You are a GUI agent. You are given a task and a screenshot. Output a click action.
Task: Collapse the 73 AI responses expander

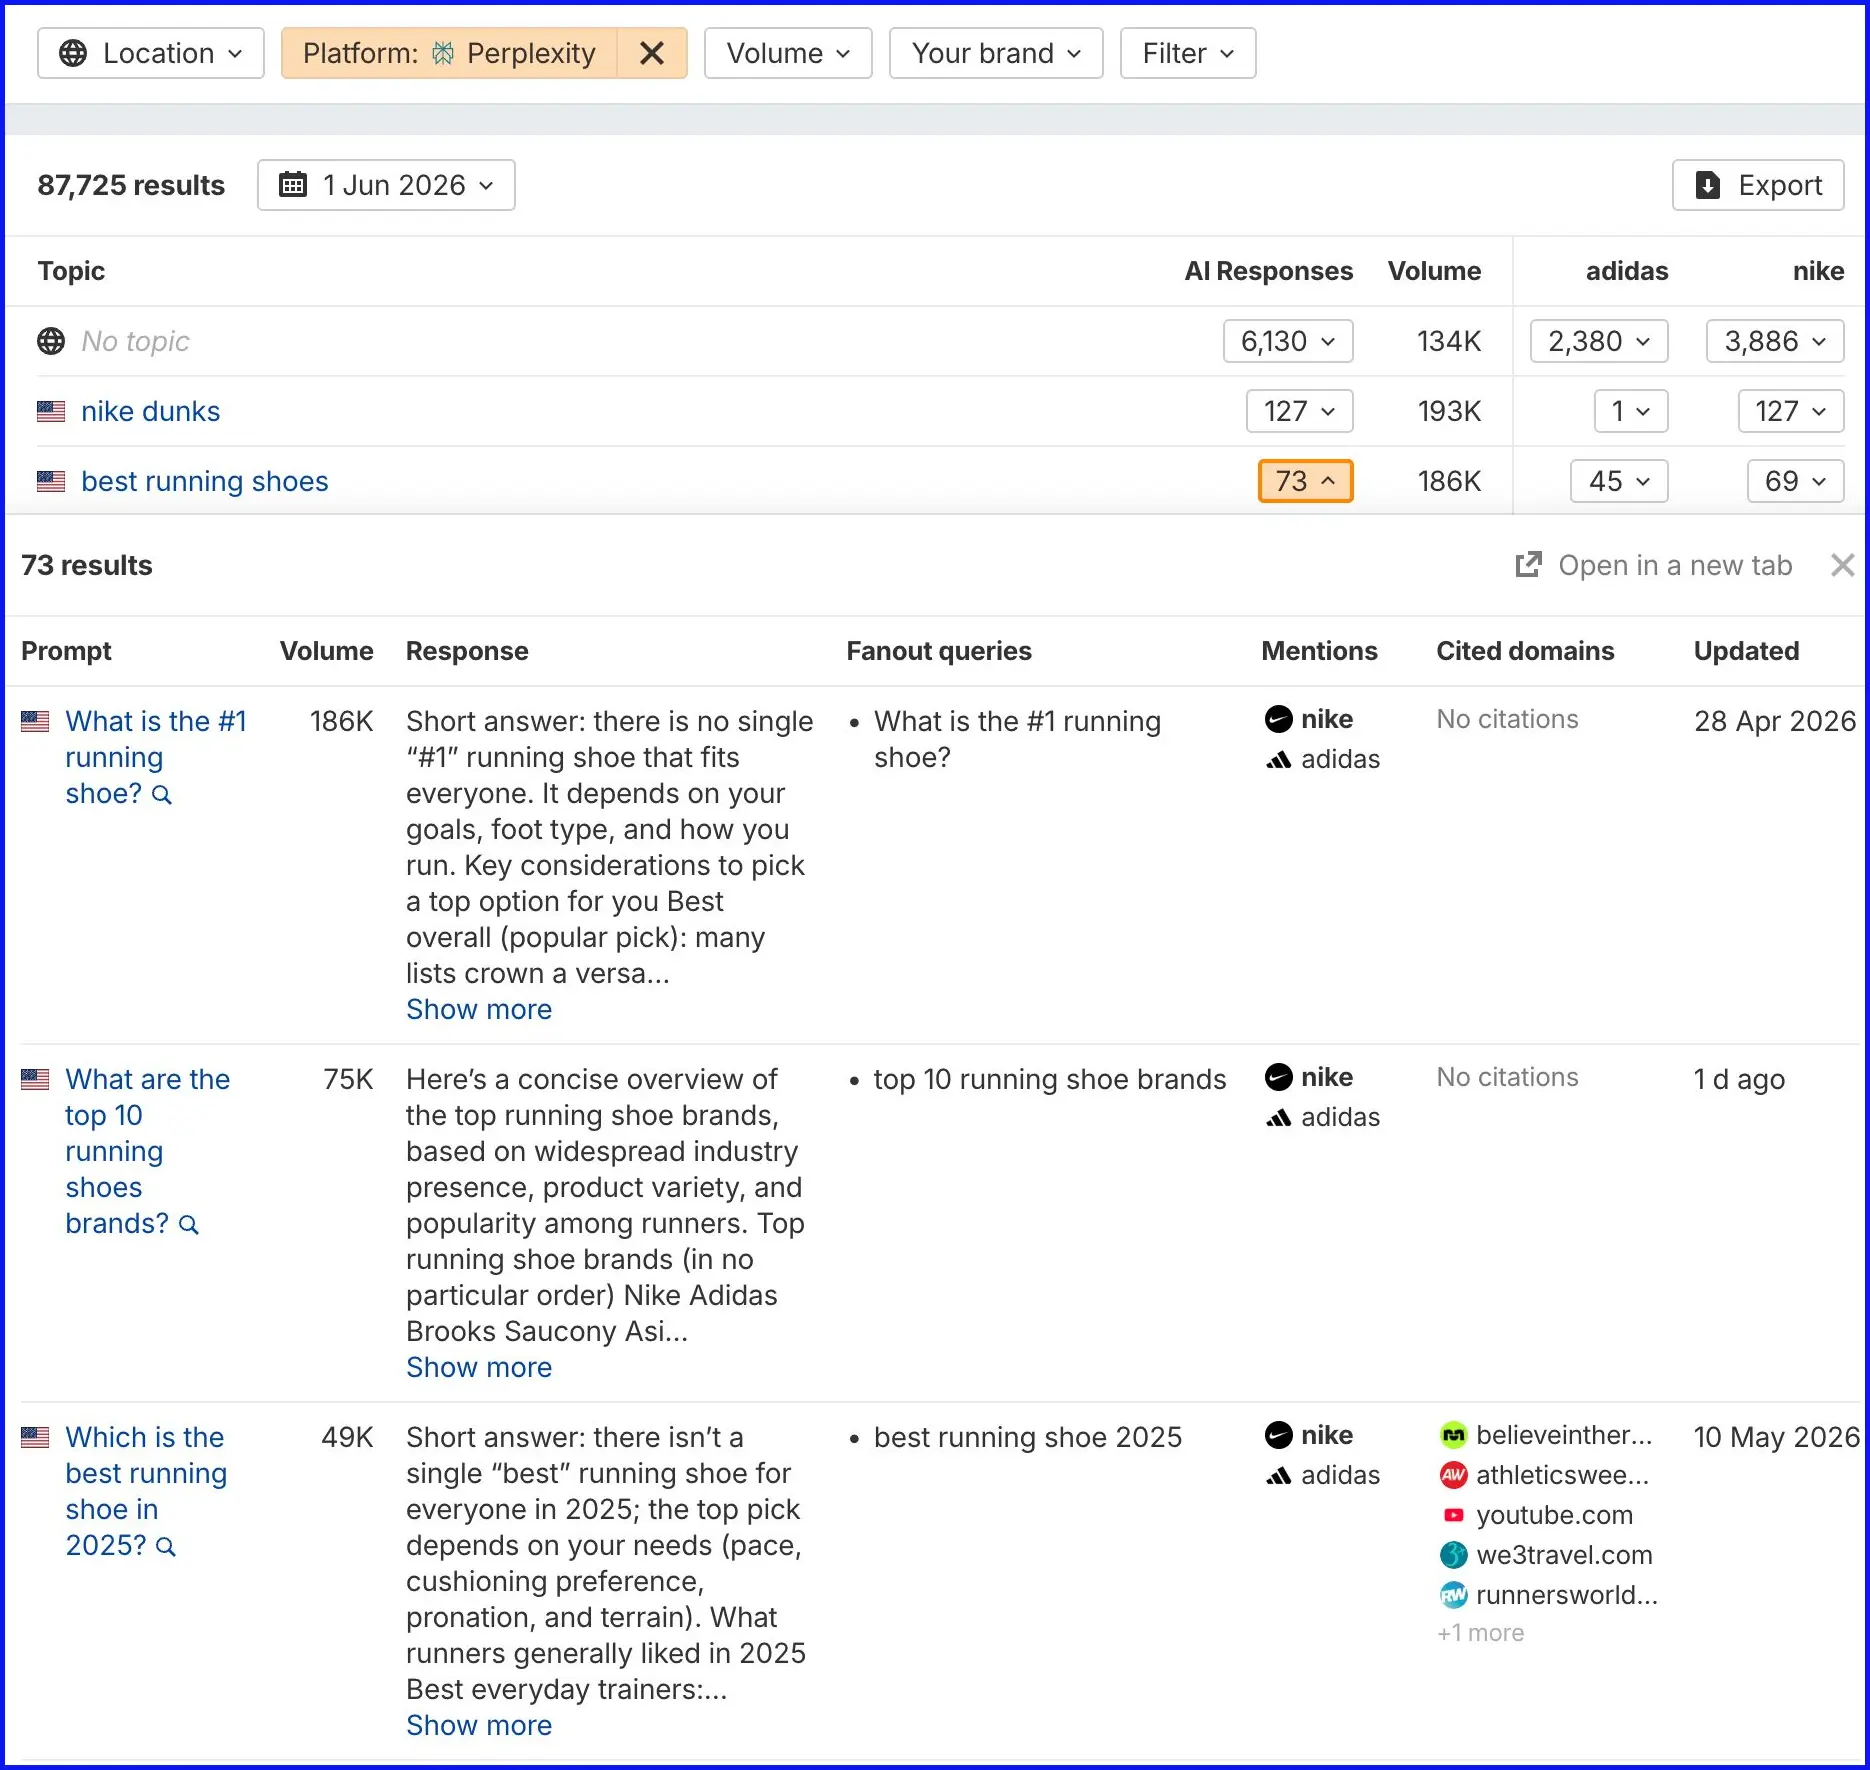[1305, 481]
